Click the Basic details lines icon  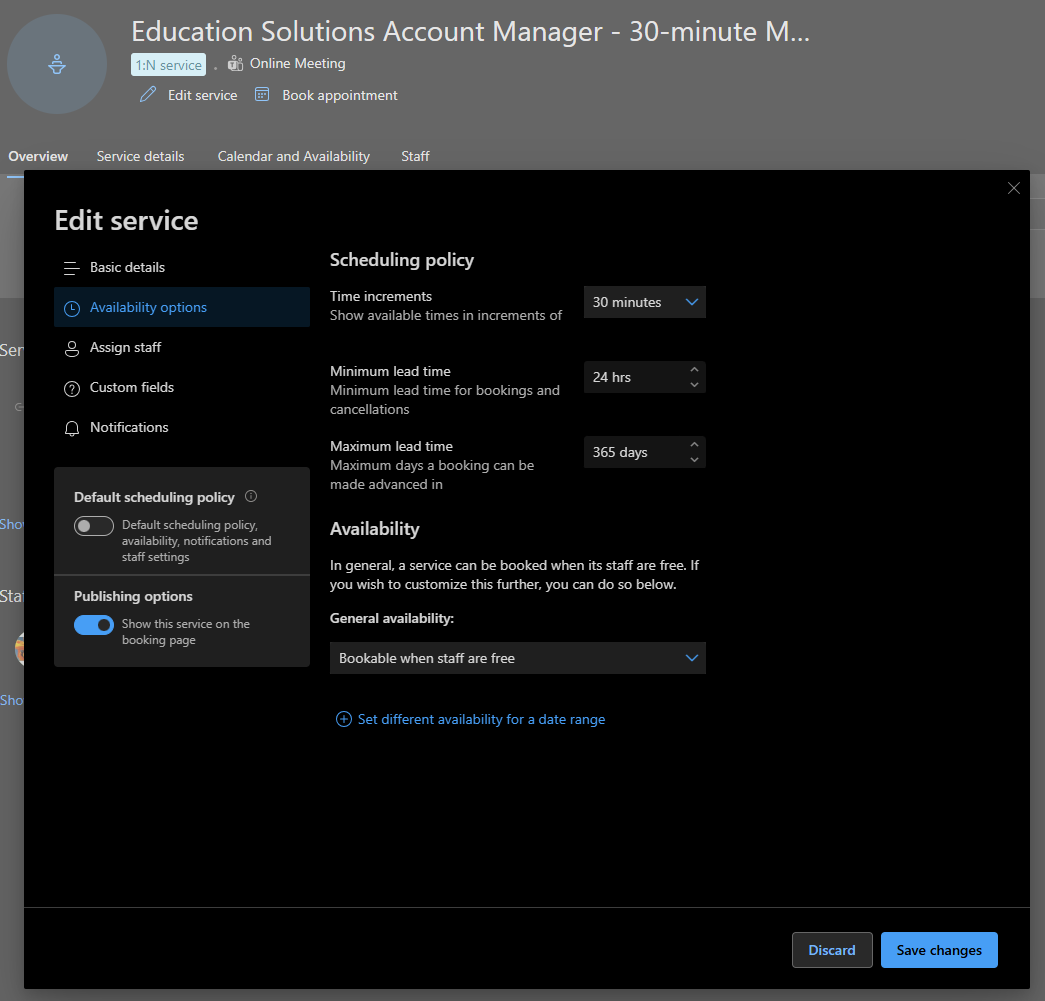click(71, 268)
